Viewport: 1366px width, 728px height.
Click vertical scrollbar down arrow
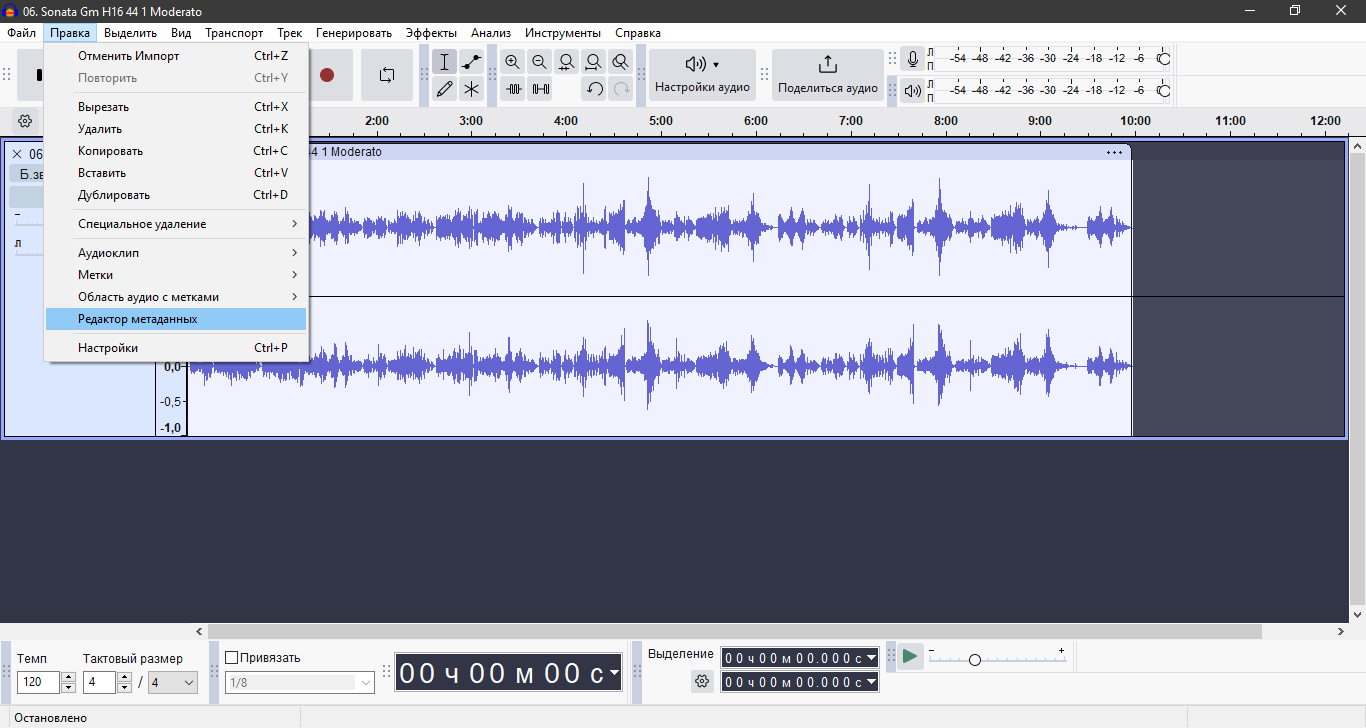[x=1357, y=614]
